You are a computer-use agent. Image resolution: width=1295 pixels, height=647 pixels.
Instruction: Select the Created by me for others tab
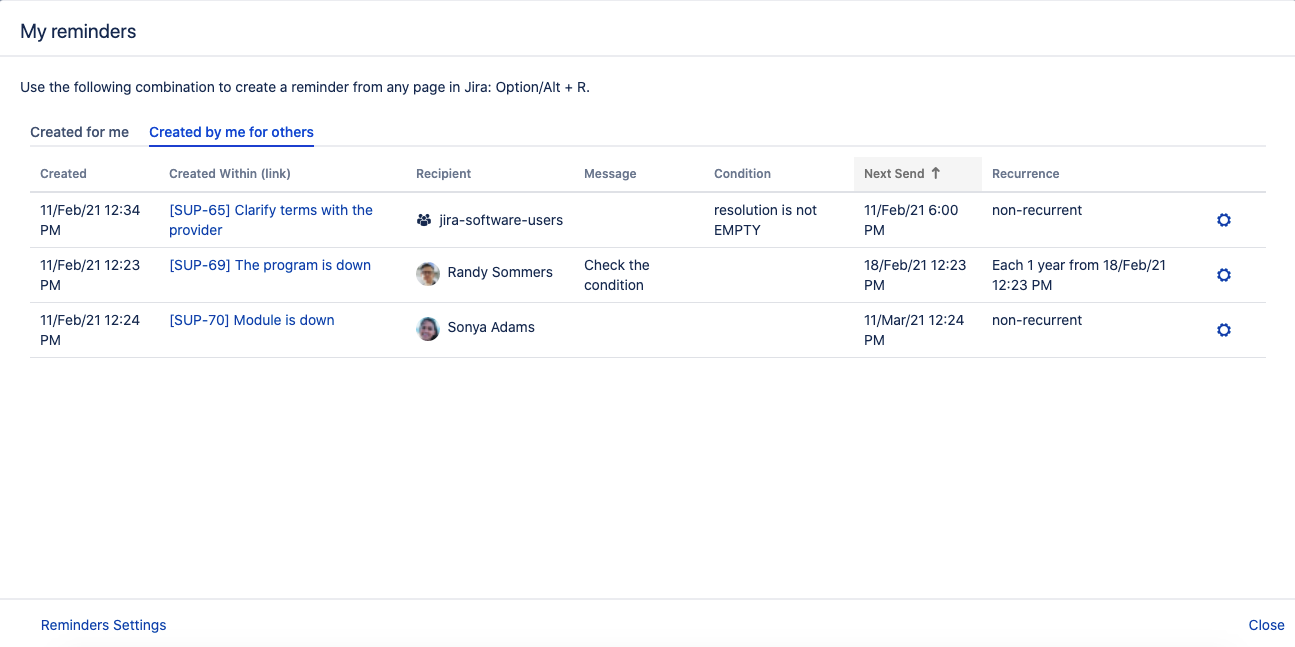[x=231, y=132]
